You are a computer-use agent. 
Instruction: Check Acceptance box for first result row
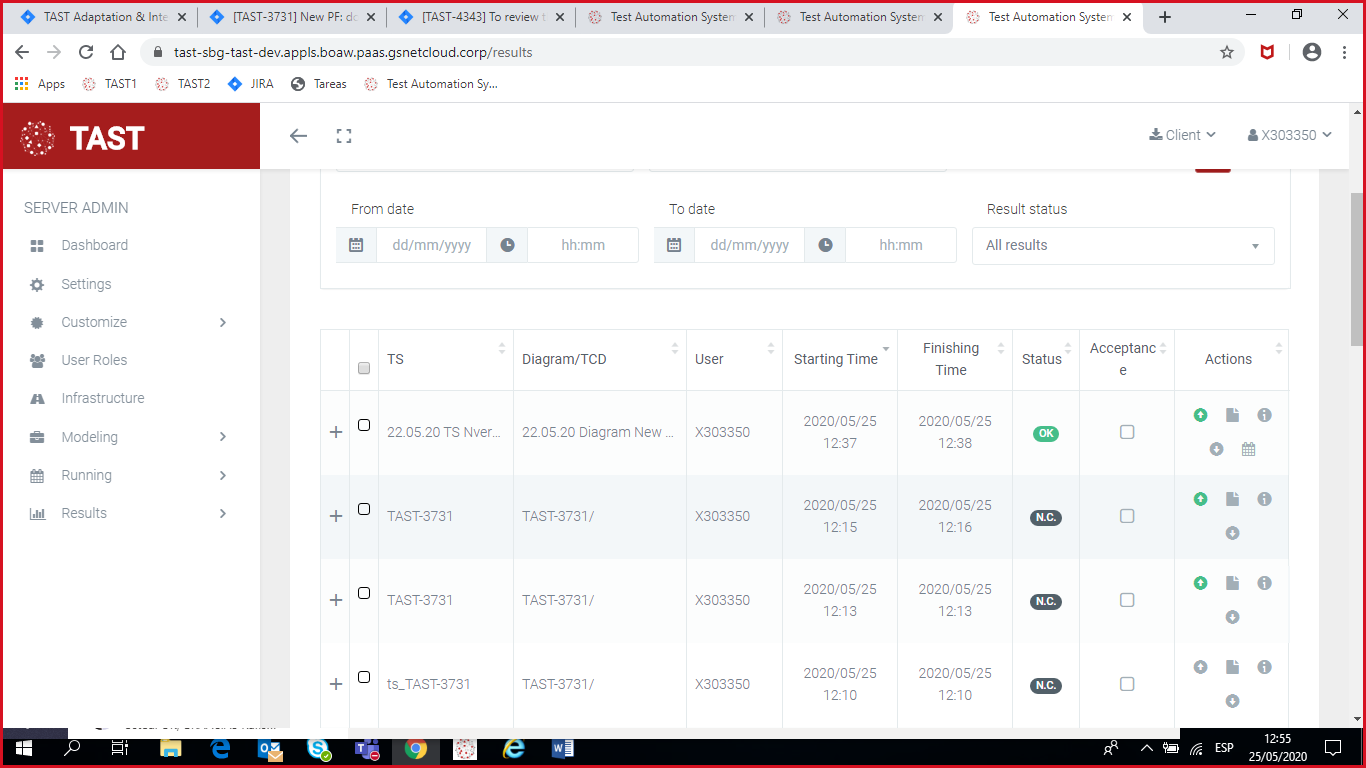1127,432
